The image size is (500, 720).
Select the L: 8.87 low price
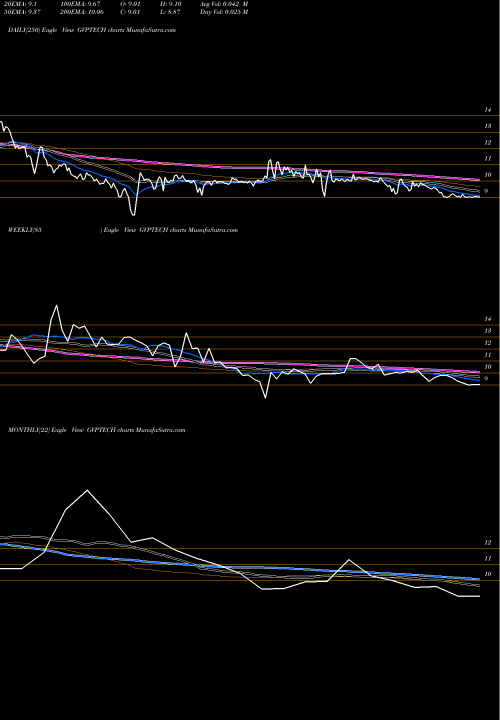pos(170,12)
